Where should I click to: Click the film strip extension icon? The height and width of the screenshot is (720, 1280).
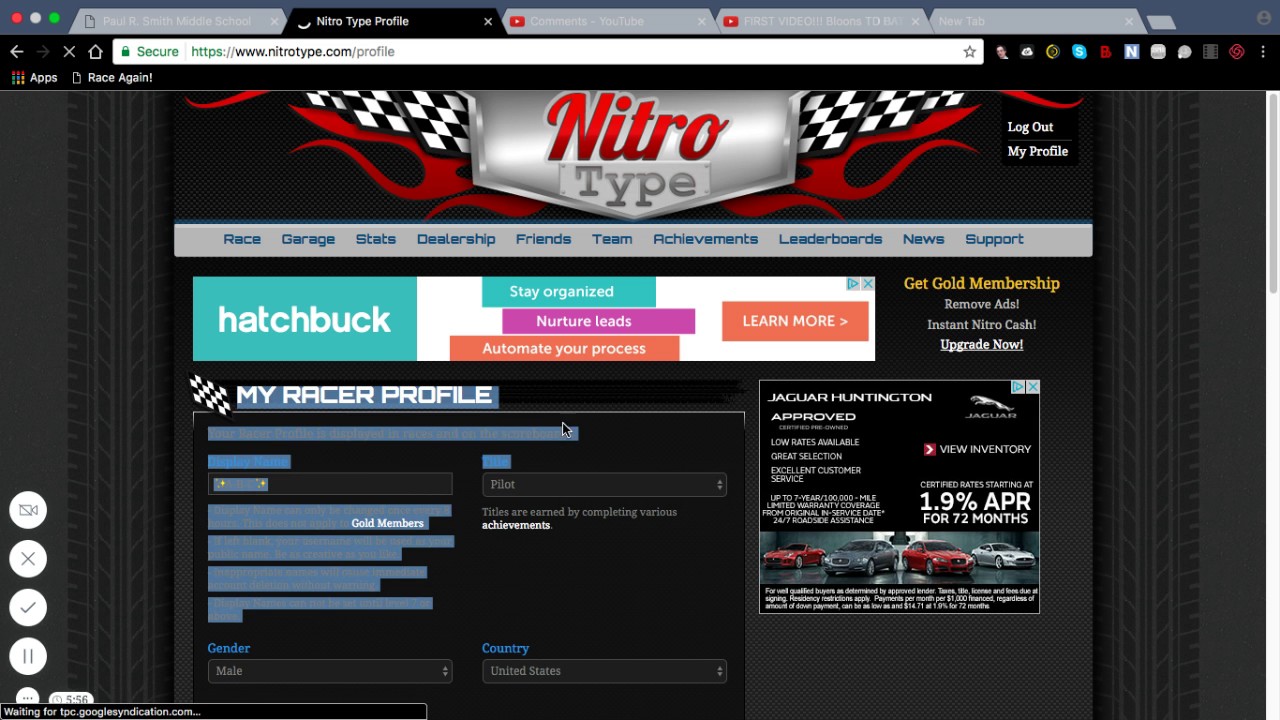coord(1210,52)
